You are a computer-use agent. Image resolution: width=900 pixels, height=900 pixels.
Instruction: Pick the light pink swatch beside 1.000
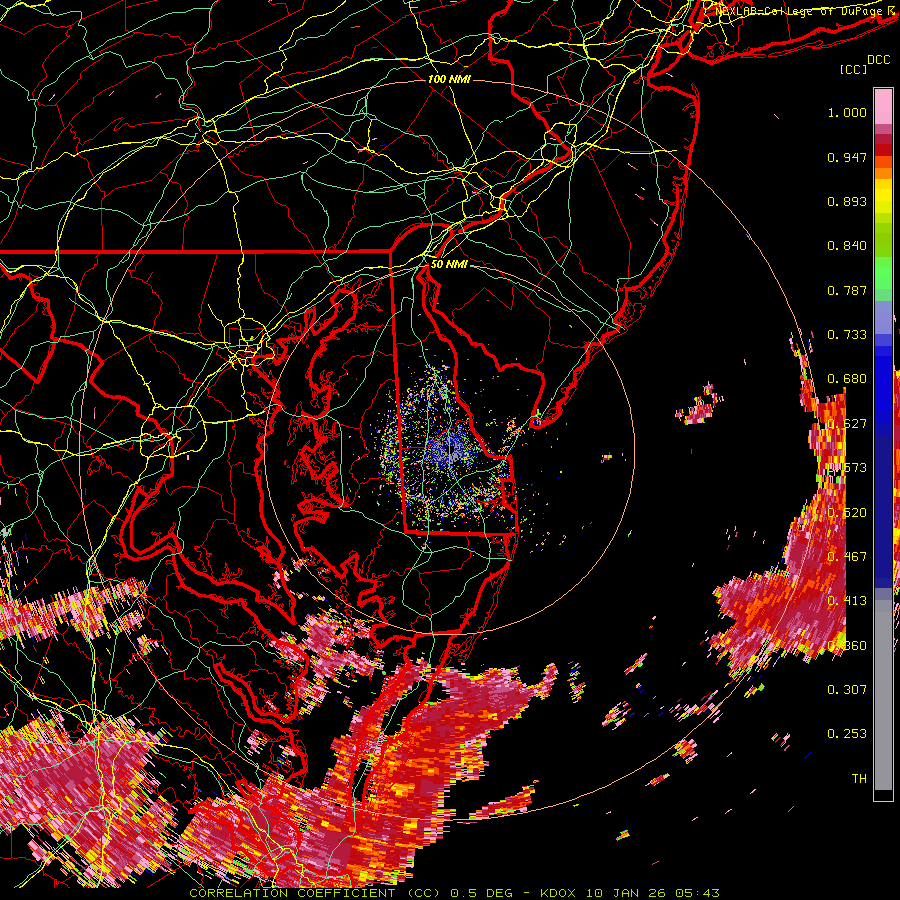pyautogui.click(x=883, y=107)
